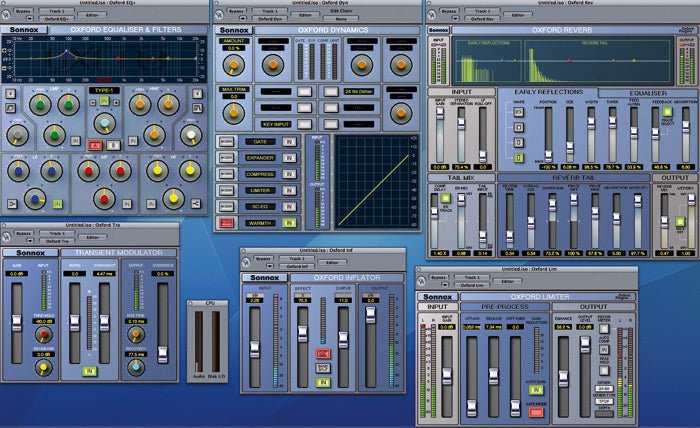
Task: Click the high filter slope icon in Oxford EQ
Action: (198, 108)
